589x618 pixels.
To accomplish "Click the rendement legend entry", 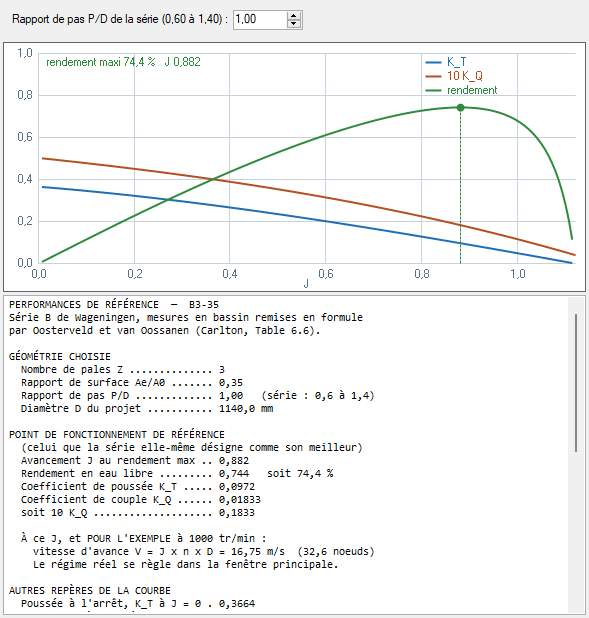I will 461,90.
